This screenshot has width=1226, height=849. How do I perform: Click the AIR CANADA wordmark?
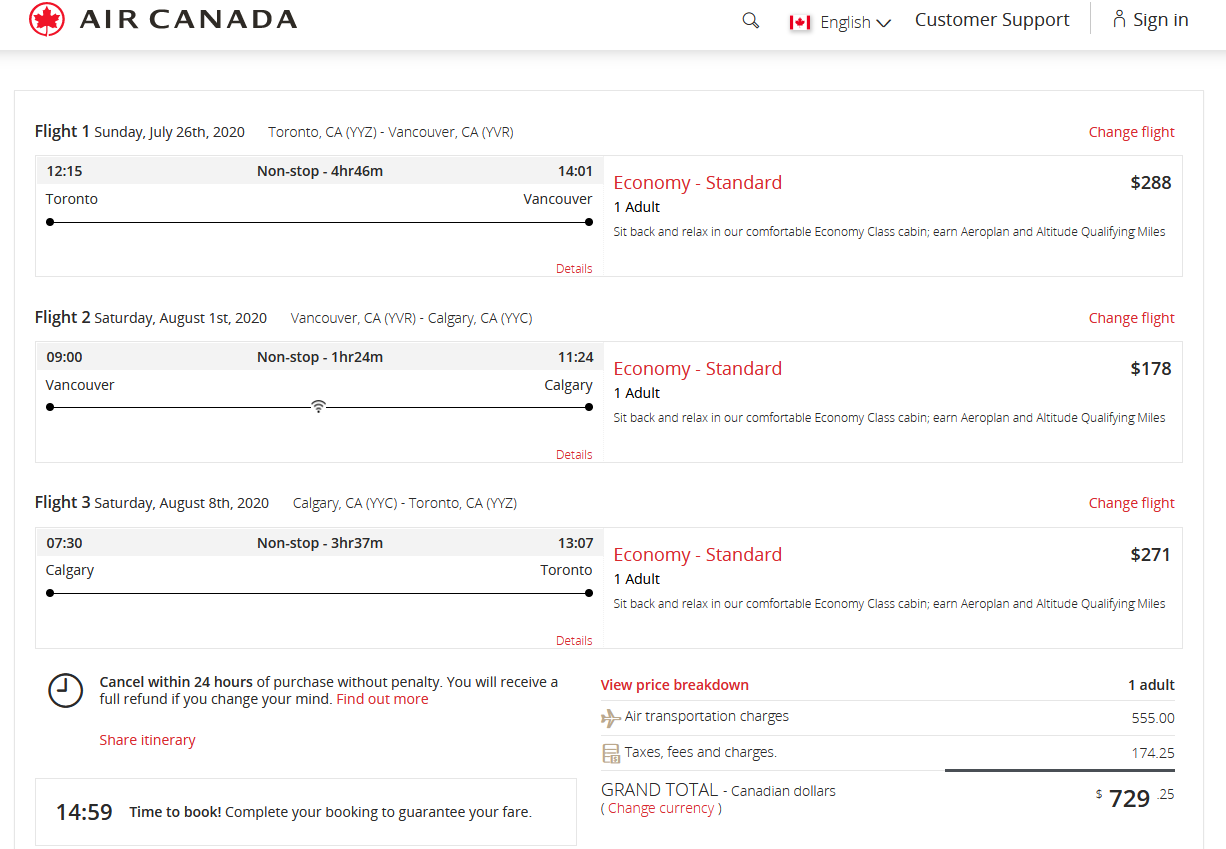(188, 19)
